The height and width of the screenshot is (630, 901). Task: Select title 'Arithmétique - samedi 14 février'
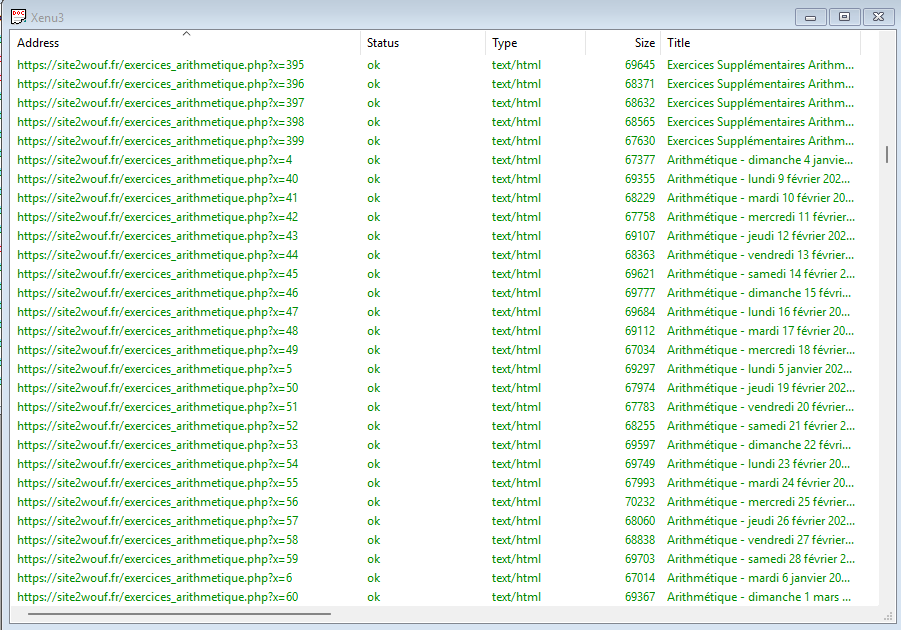(760, 274)
